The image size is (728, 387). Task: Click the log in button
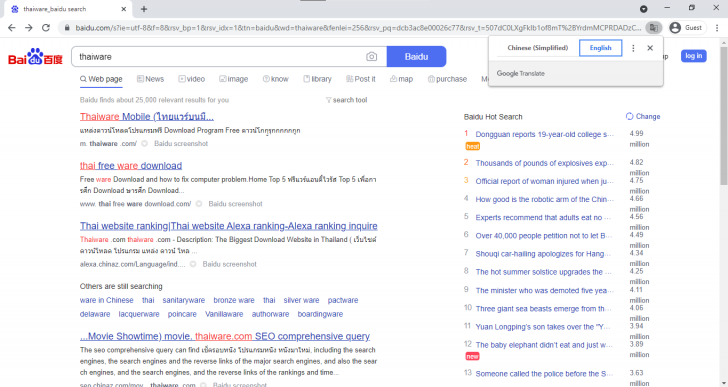pyautogui.click(x=694, y=56)
